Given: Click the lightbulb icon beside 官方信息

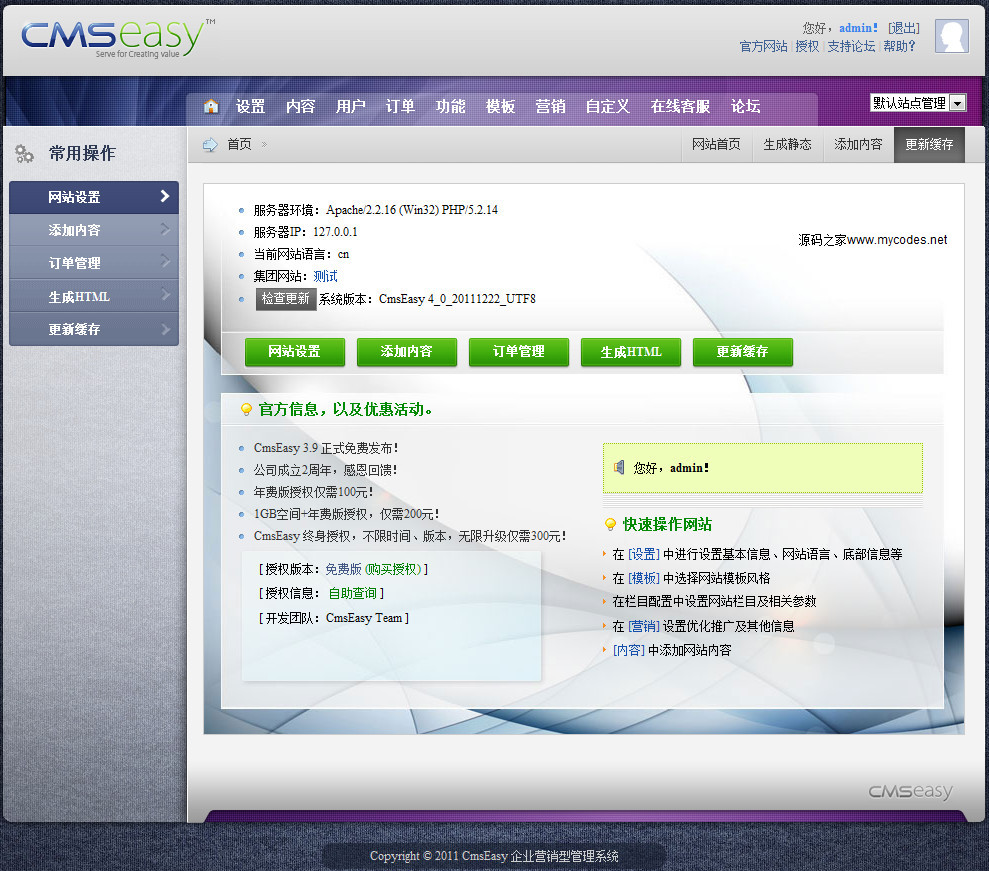Looking at the screenshot, I should (x=246, y=409).
